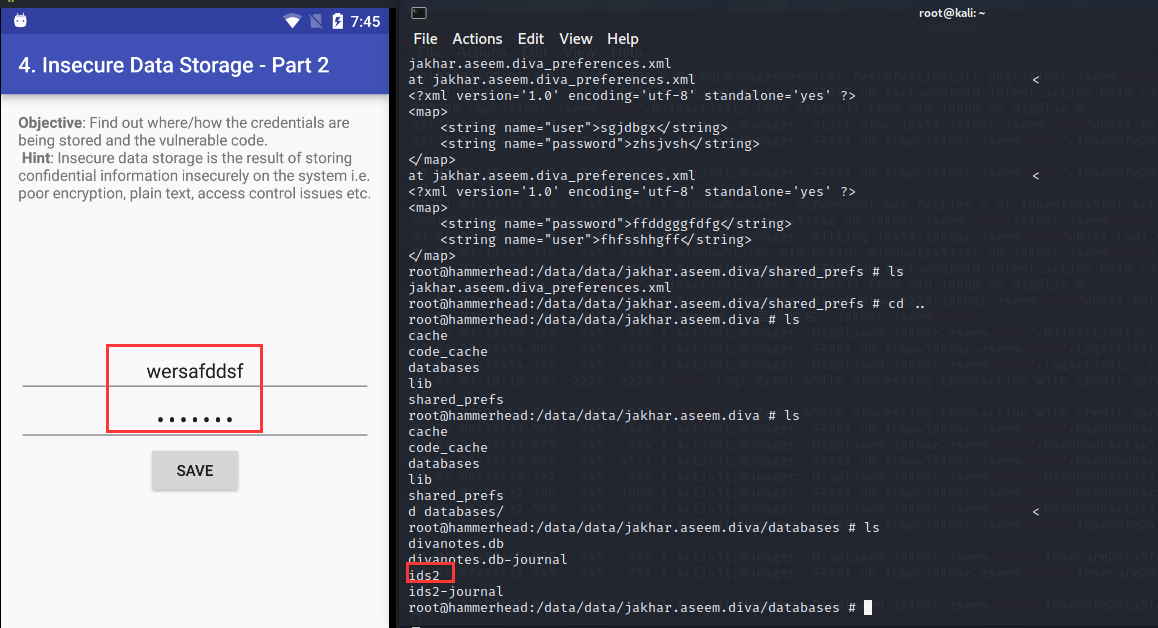
Task: Open the Actions menu
Action: [477, 39]
